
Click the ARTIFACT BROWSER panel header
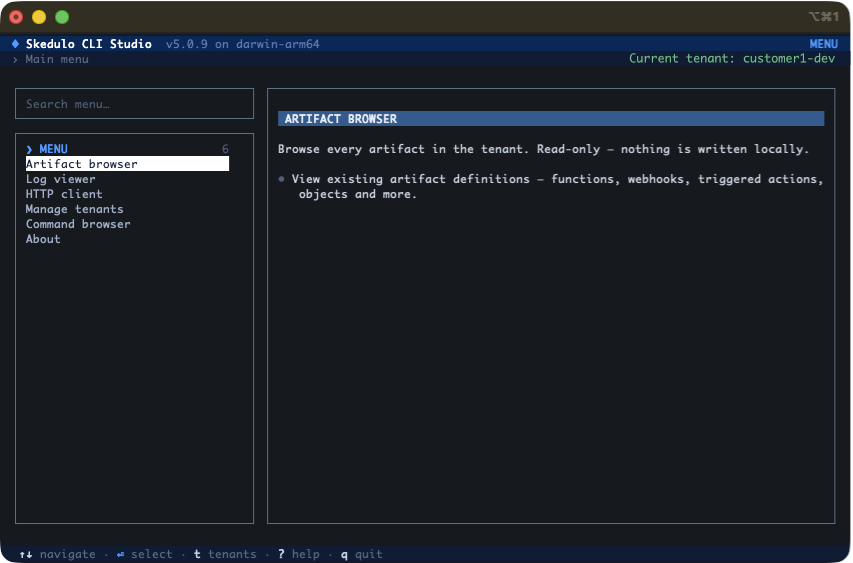click(551, 119)
